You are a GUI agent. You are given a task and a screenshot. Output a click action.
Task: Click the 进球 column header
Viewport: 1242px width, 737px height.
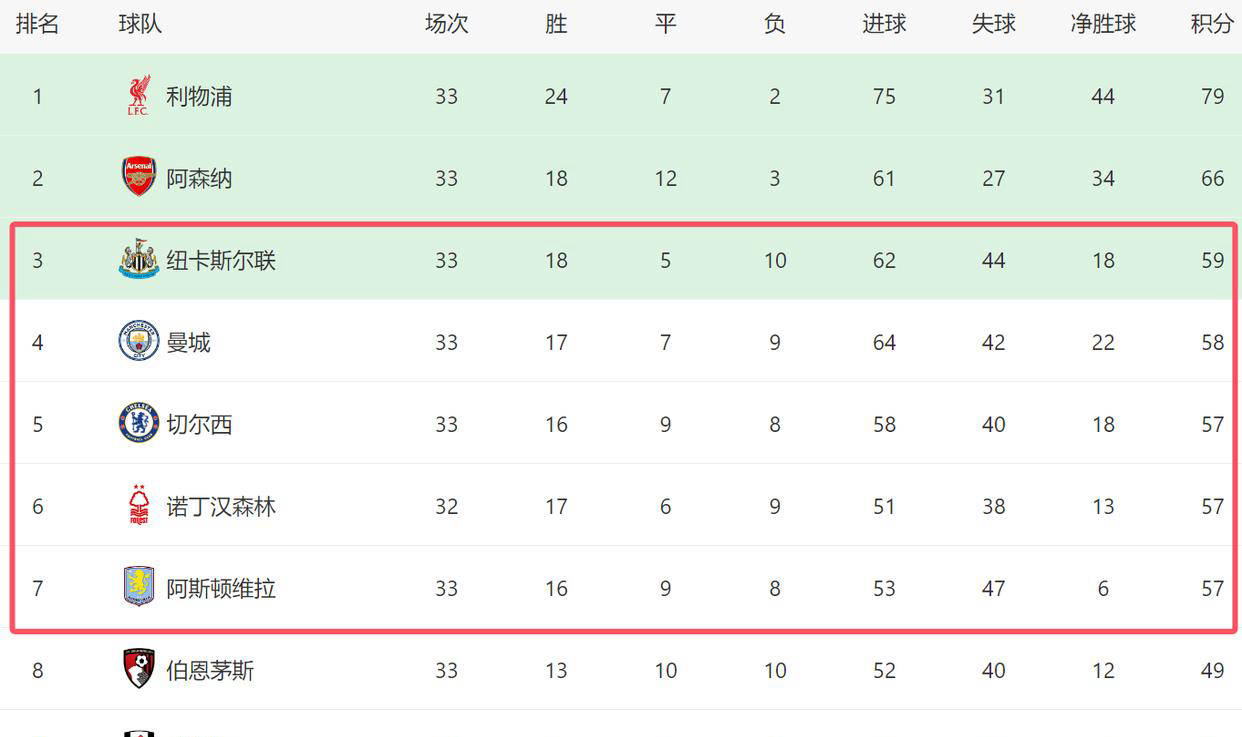(884, 24)
